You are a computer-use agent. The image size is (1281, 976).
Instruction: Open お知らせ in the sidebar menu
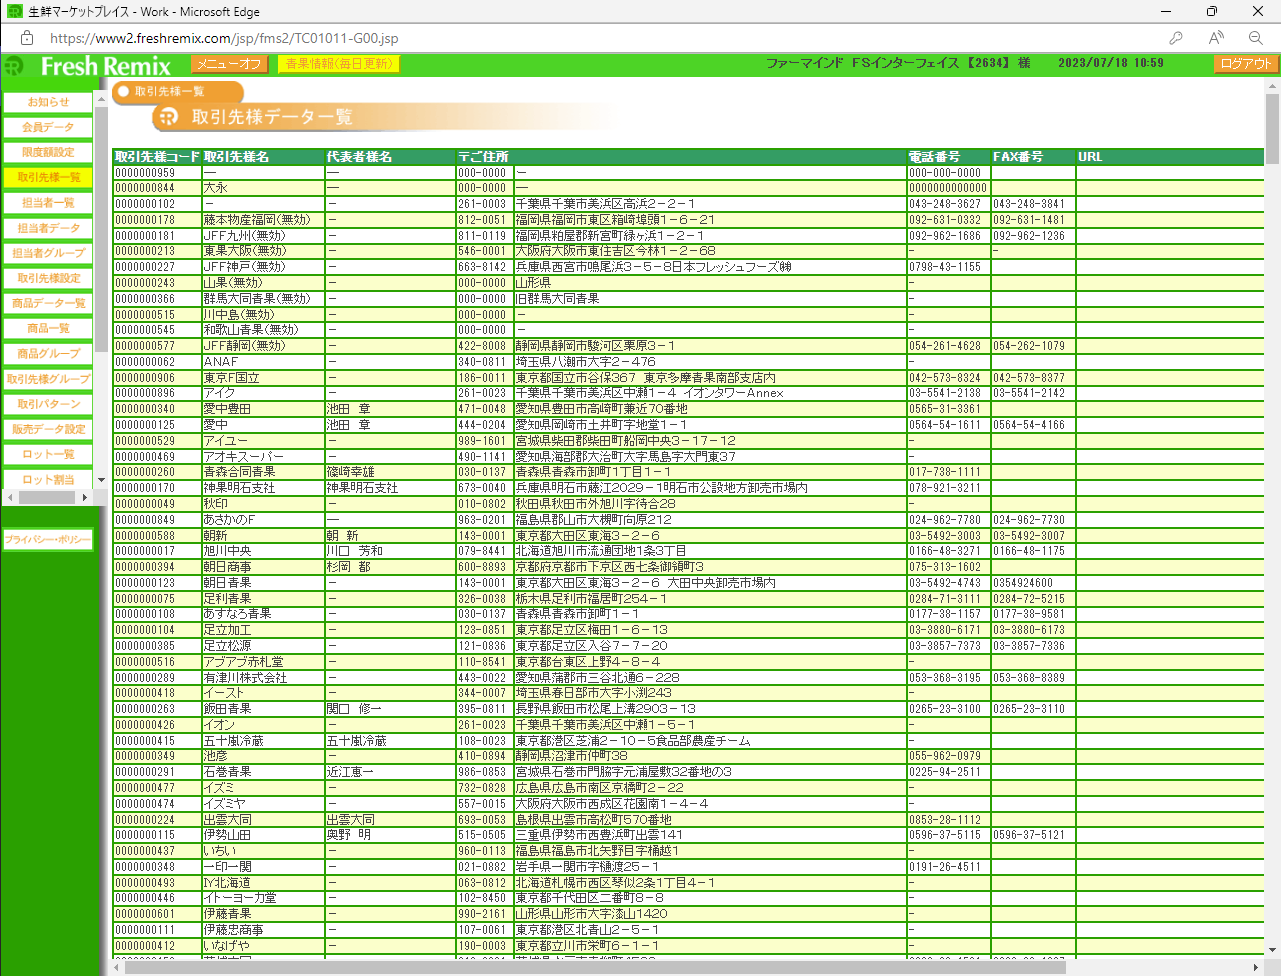(x=48, y=102)
